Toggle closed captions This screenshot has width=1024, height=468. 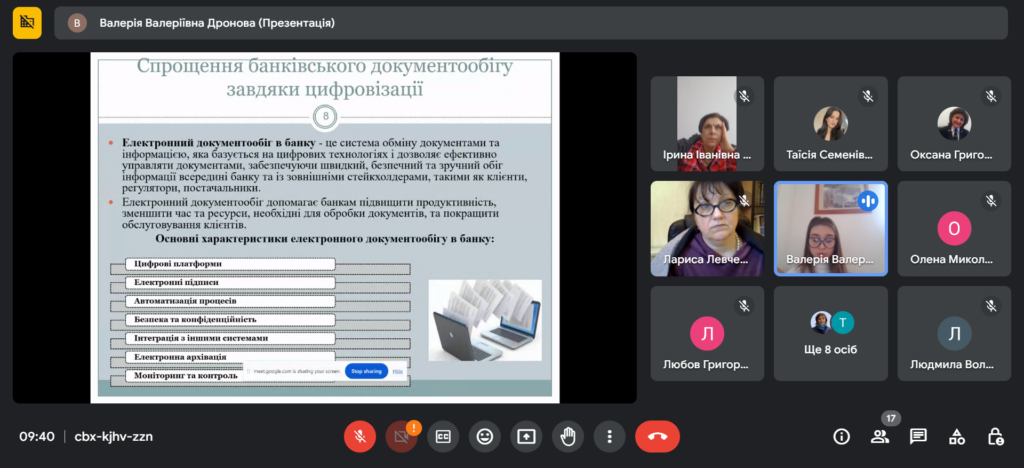(x=443, y=436)
